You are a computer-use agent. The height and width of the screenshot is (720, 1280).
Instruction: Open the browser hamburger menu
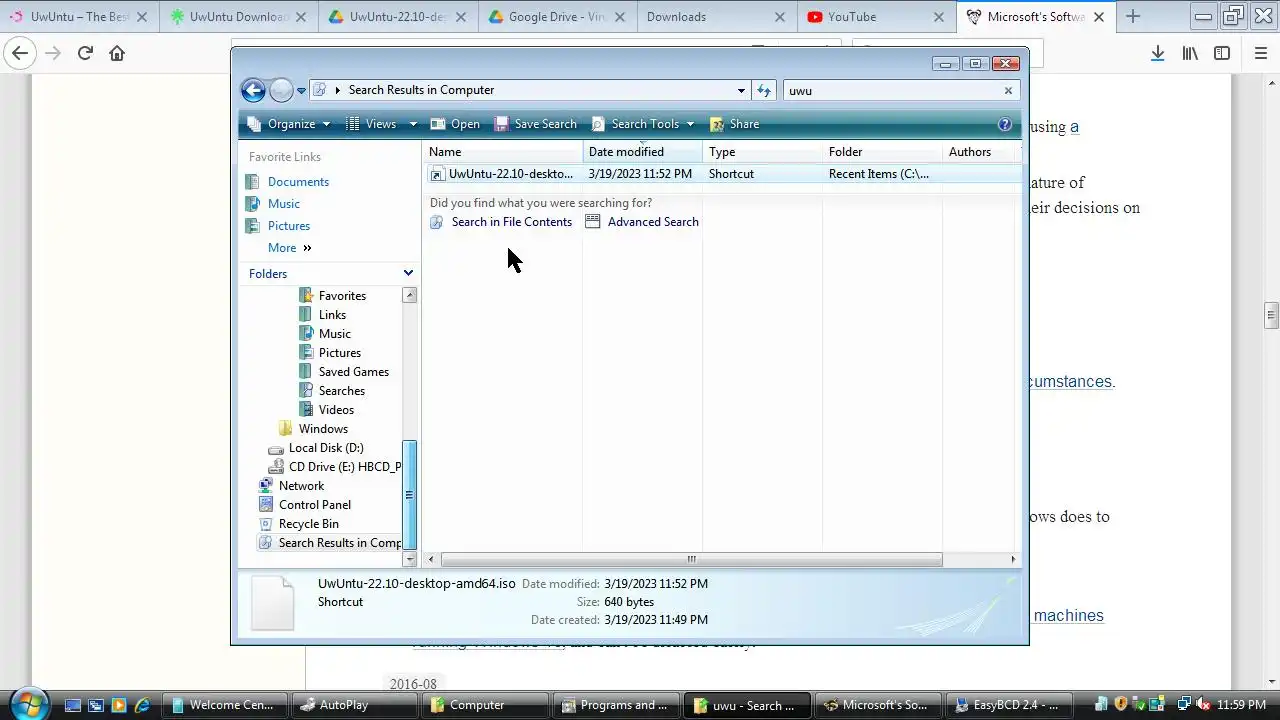point(1261,54)
